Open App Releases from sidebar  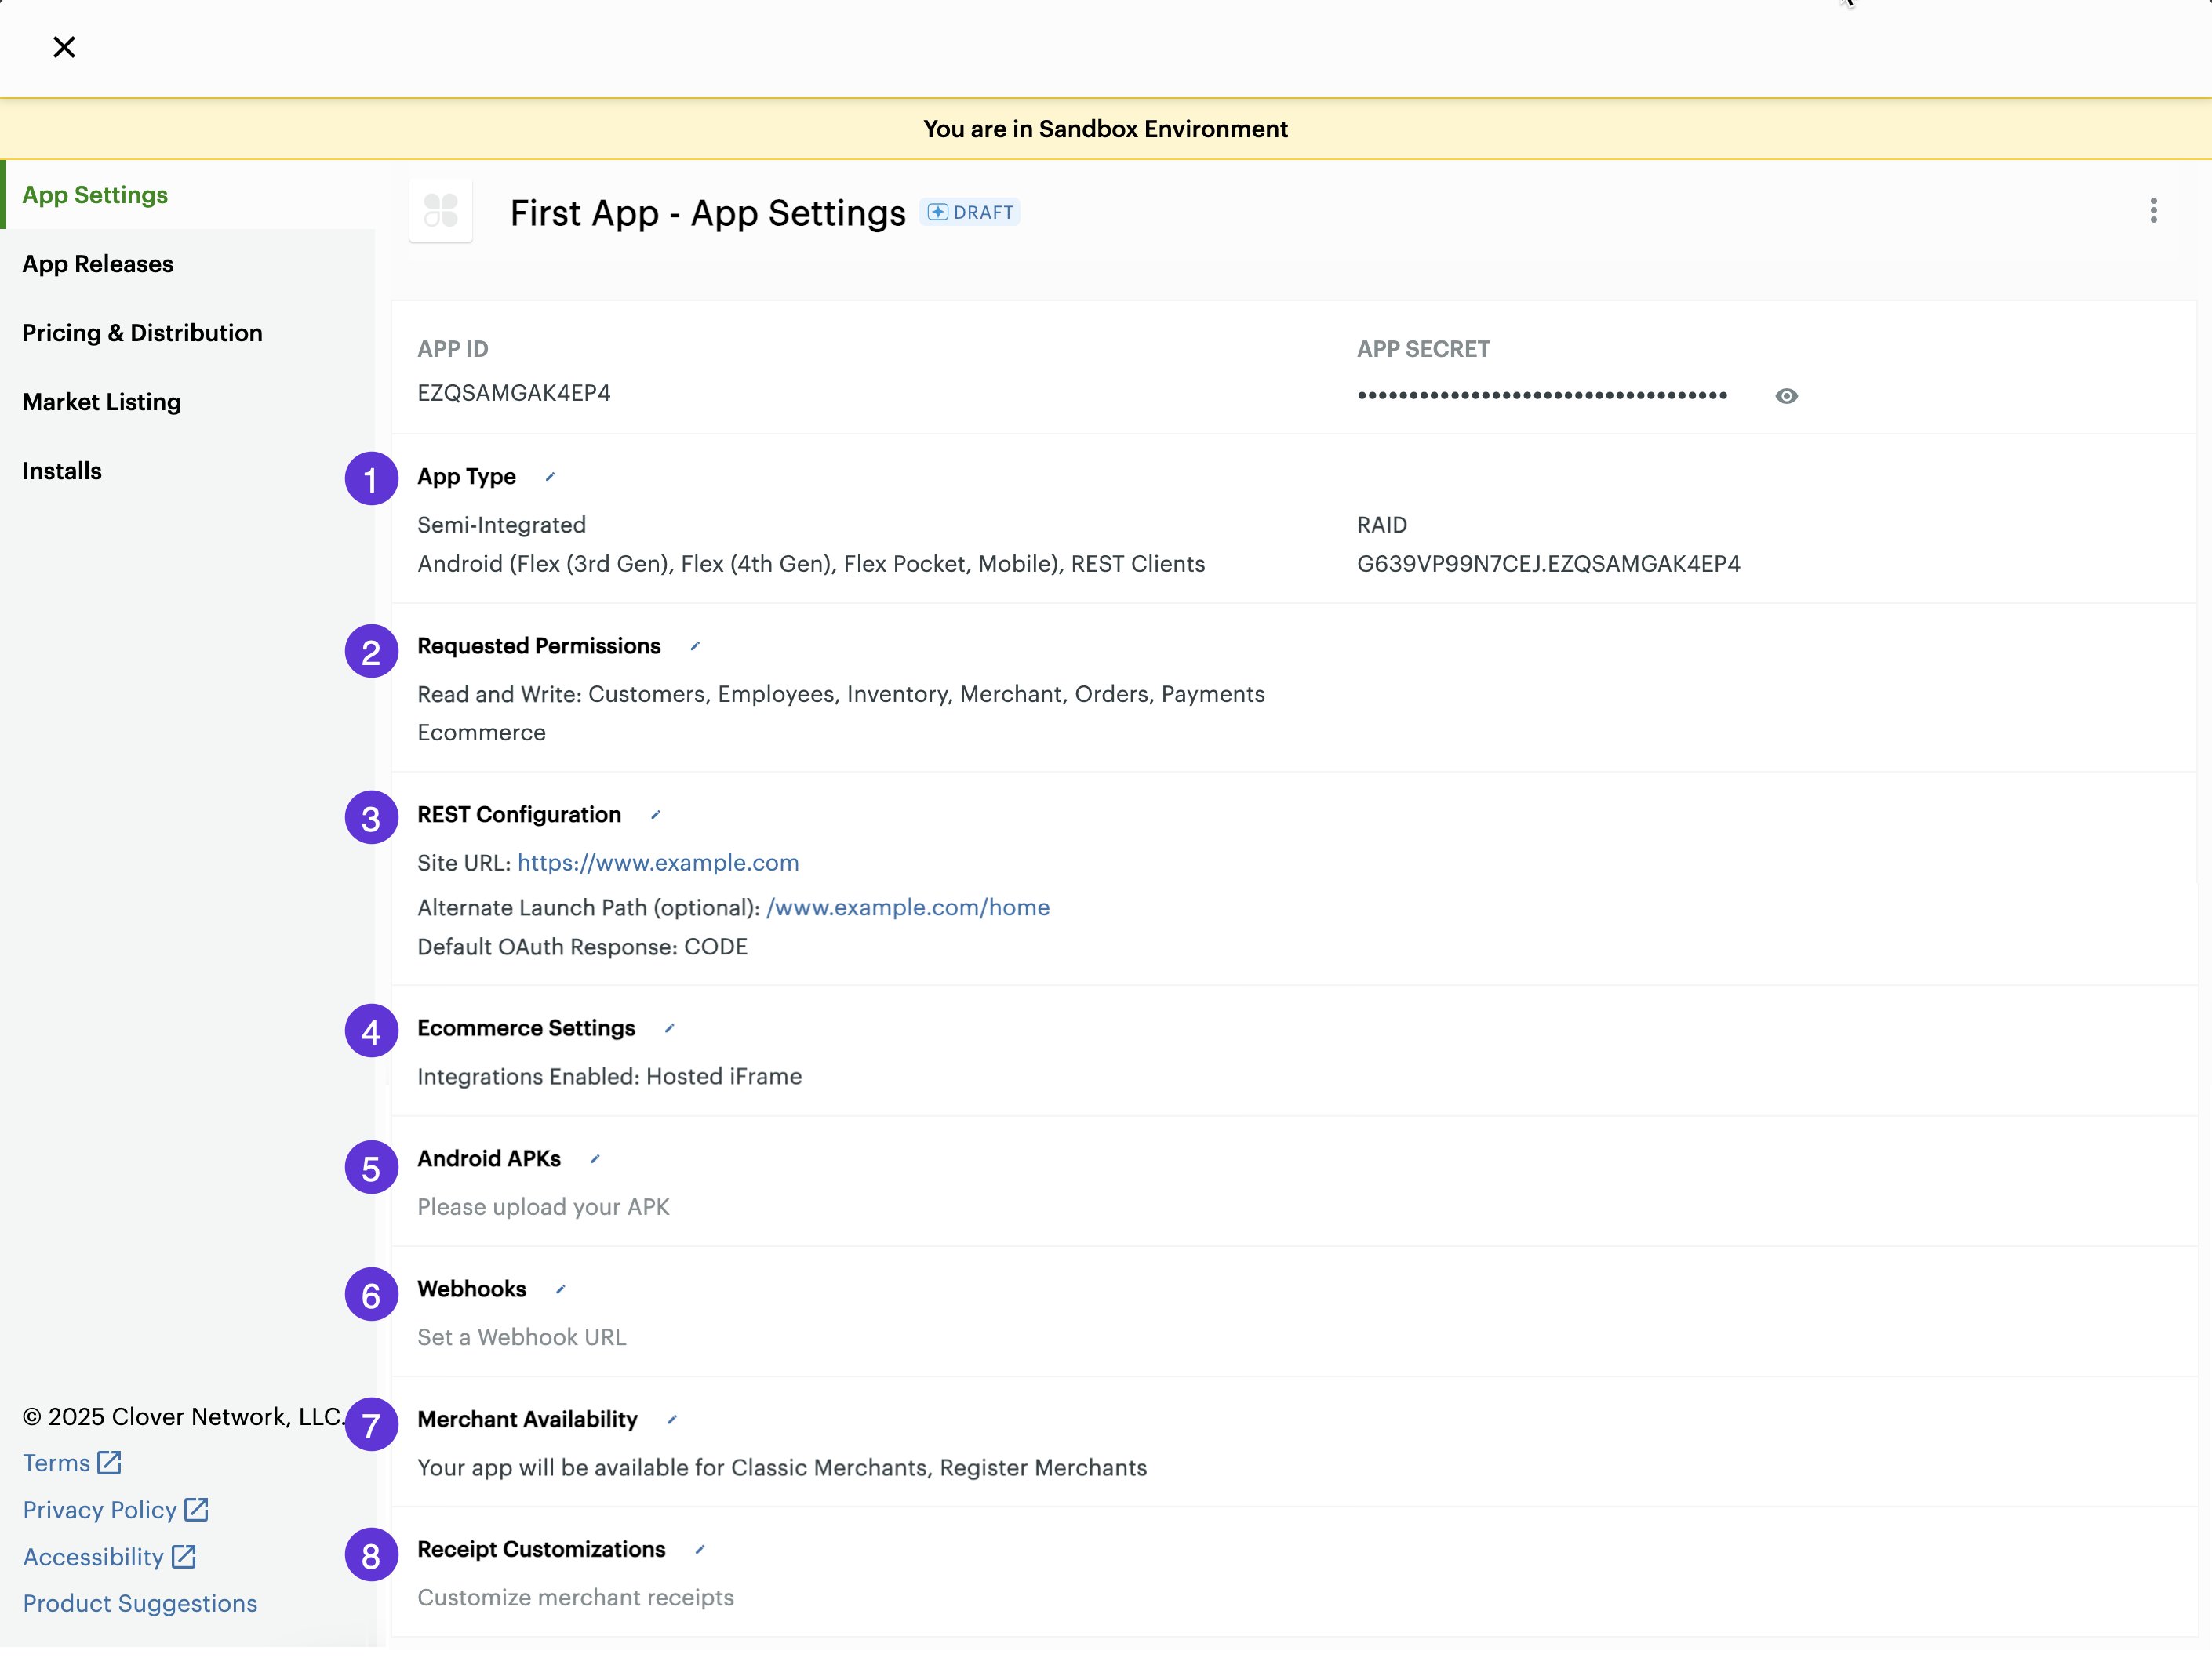tap(97, 263)
